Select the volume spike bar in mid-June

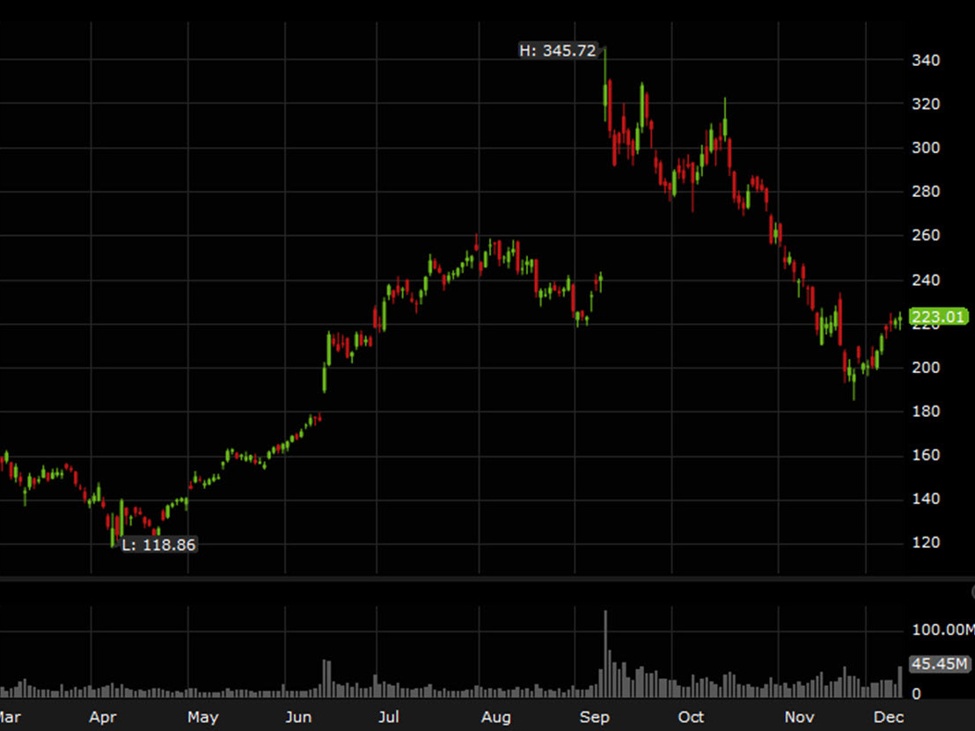click(x=325, y=677)
